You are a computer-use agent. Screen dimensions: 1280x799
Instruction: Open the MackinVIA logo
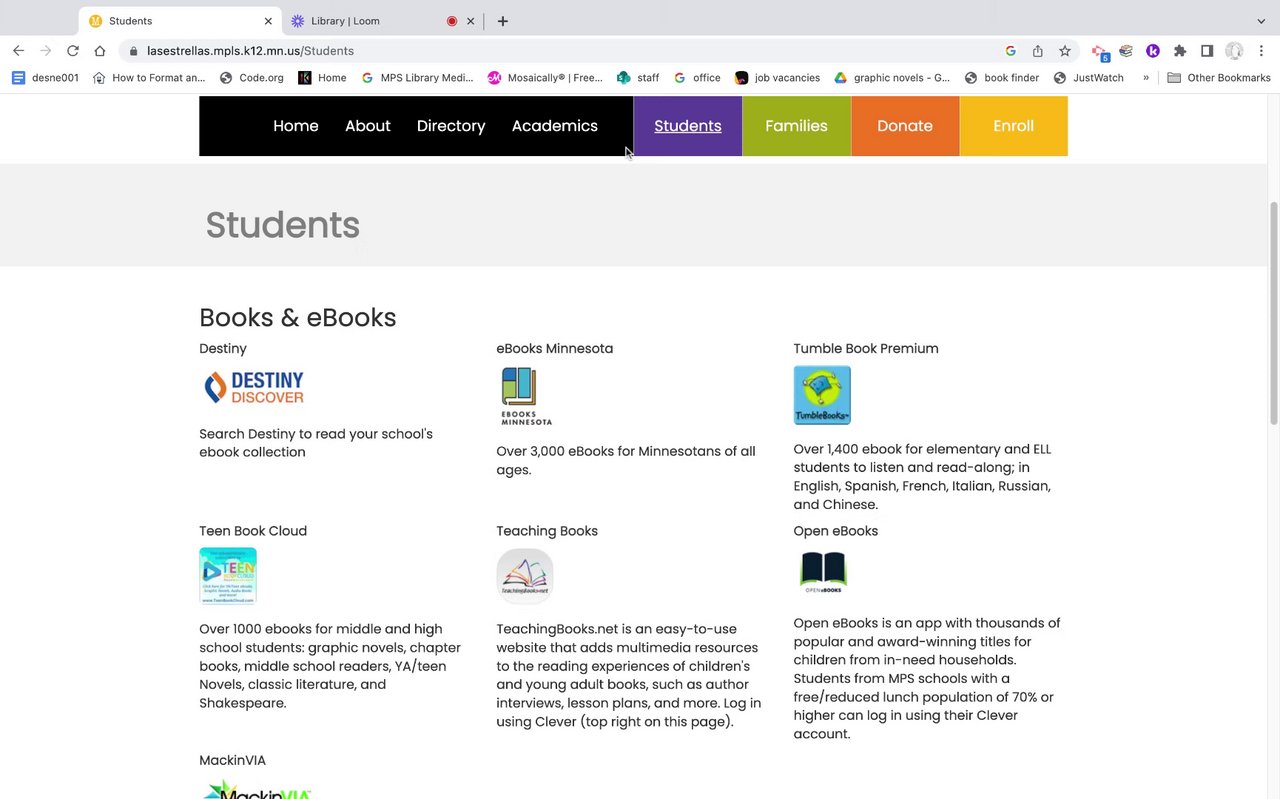click(257, 790)
